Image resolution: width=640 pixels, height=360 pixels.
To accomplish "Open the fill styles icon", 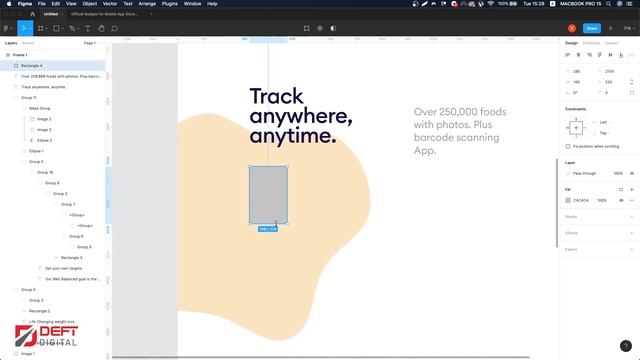I will coord(621,189).
